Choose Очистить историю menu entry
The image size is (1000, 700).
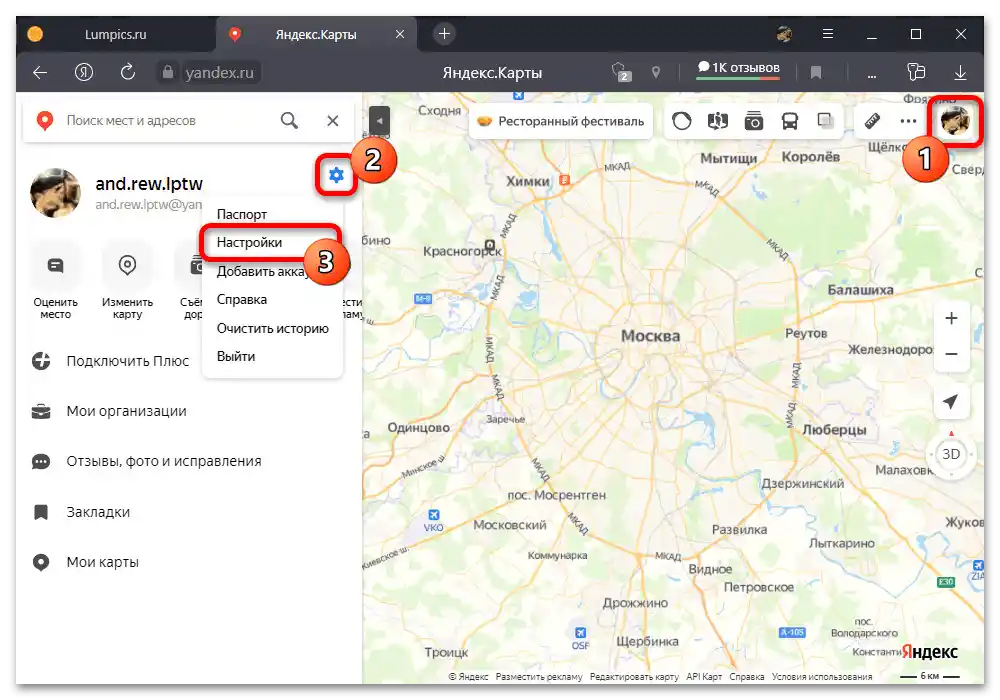pyautogui.click(x=272, y=328)
